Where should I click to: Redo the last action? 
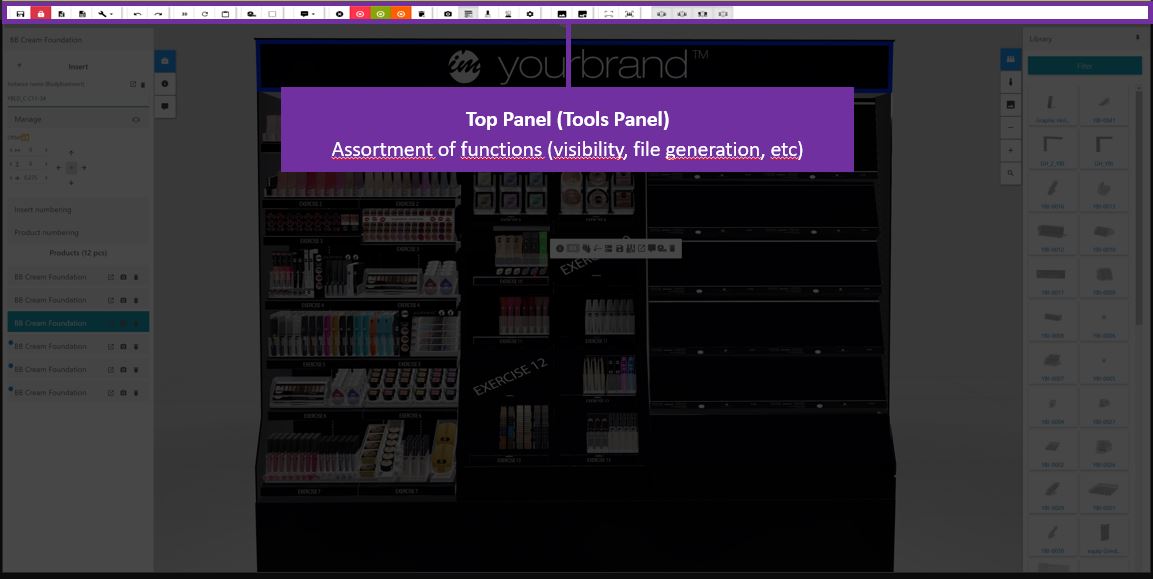pyautogui.click(x=158, y=14)
